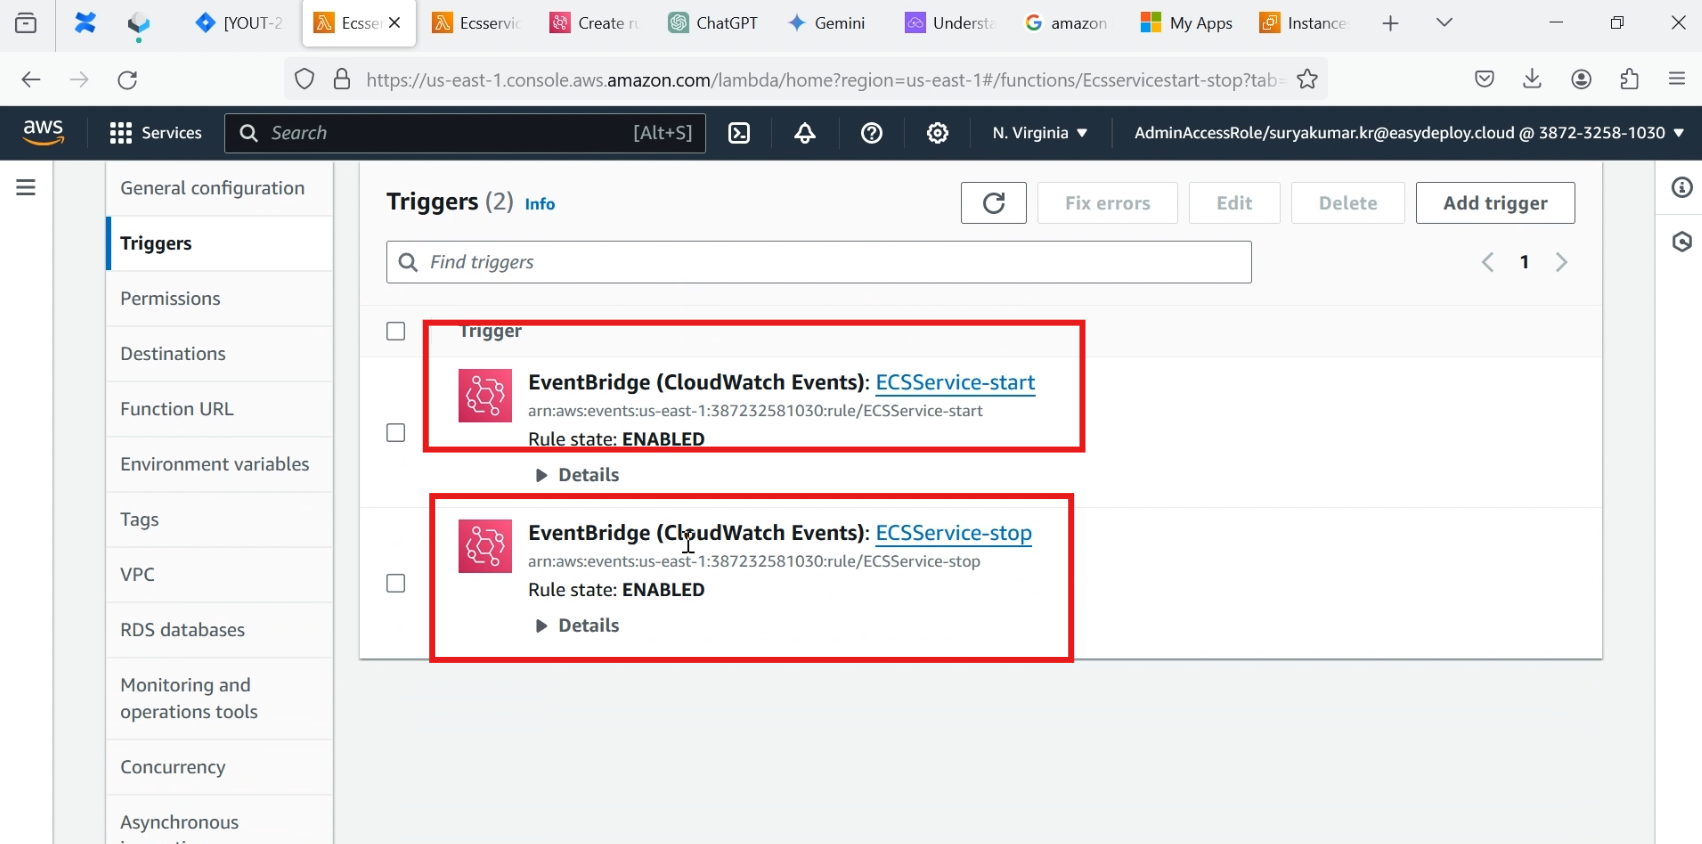Open the notifications bell

(805, 133)
